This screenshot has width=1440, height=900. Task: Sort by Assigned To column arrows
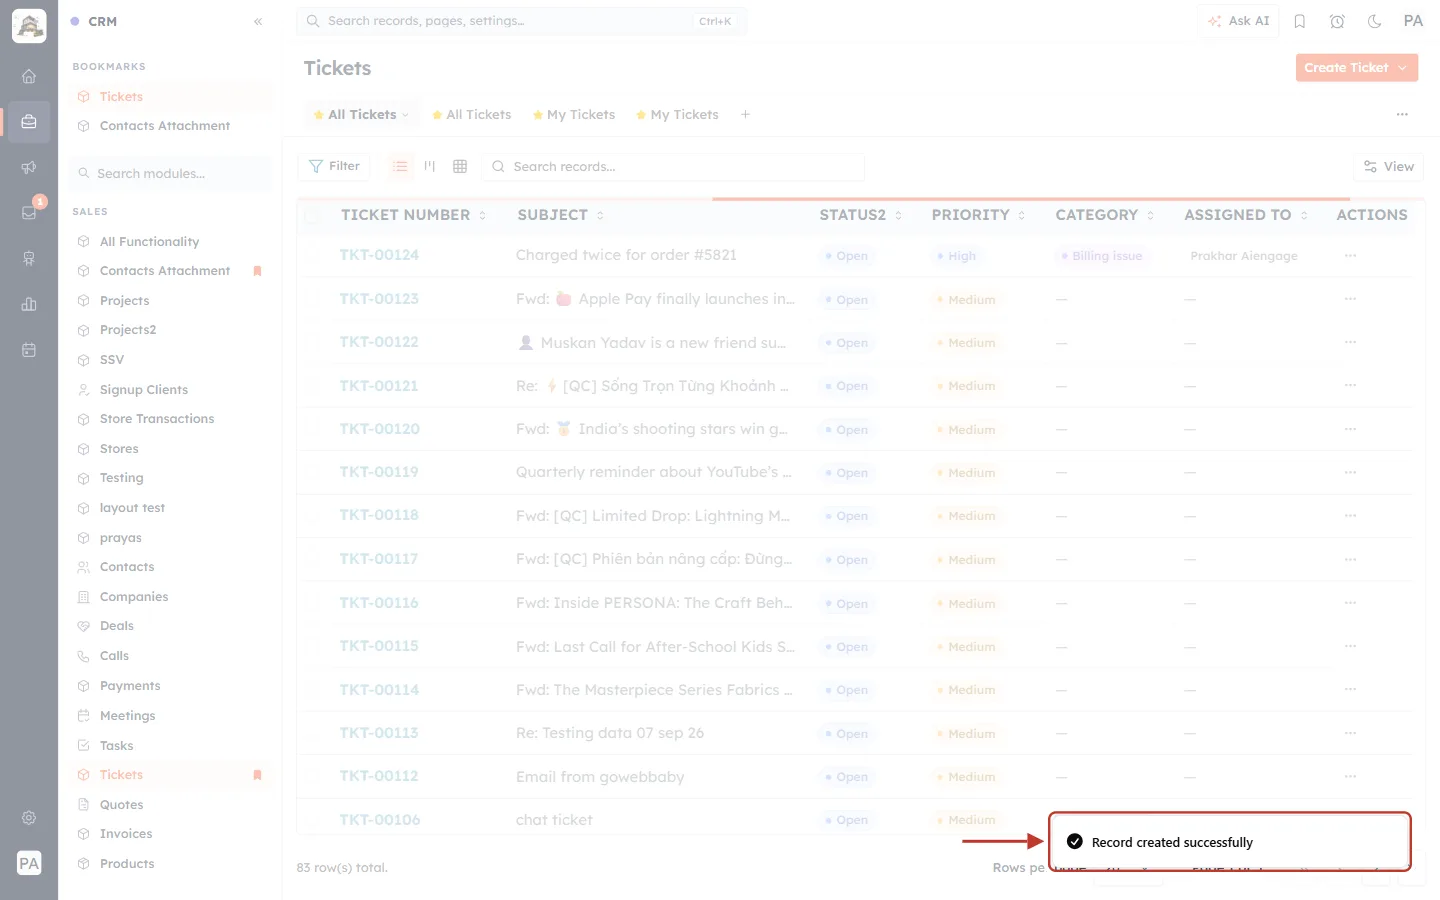coord(1304,215)
